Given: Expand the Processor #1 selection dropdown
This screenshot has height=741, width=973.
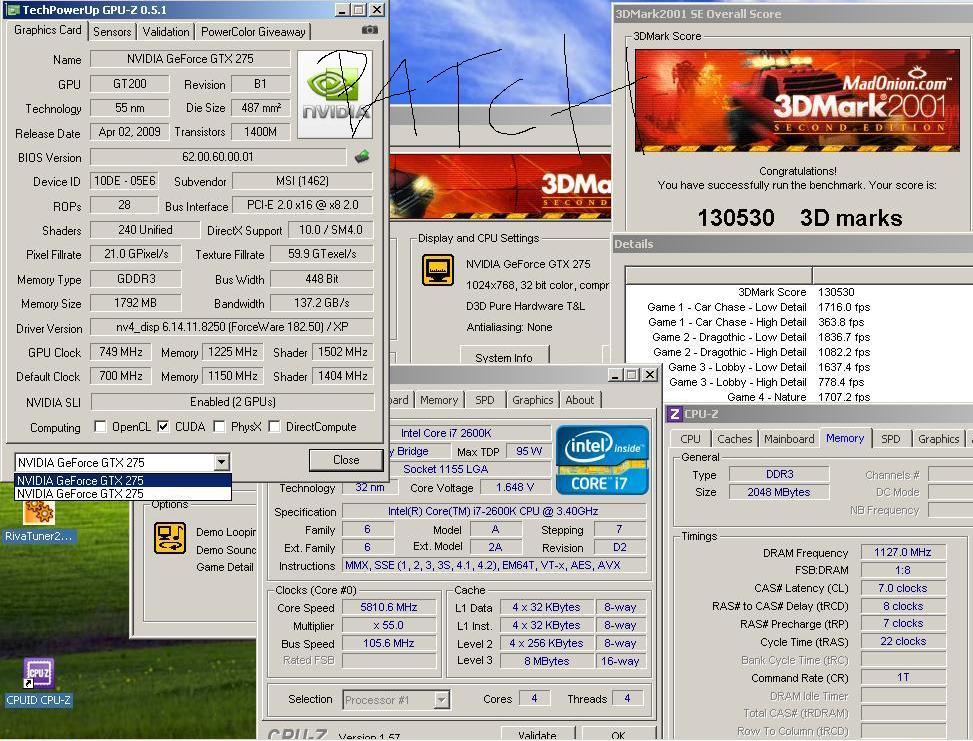Looking at the screenshot, I should 441,700.
